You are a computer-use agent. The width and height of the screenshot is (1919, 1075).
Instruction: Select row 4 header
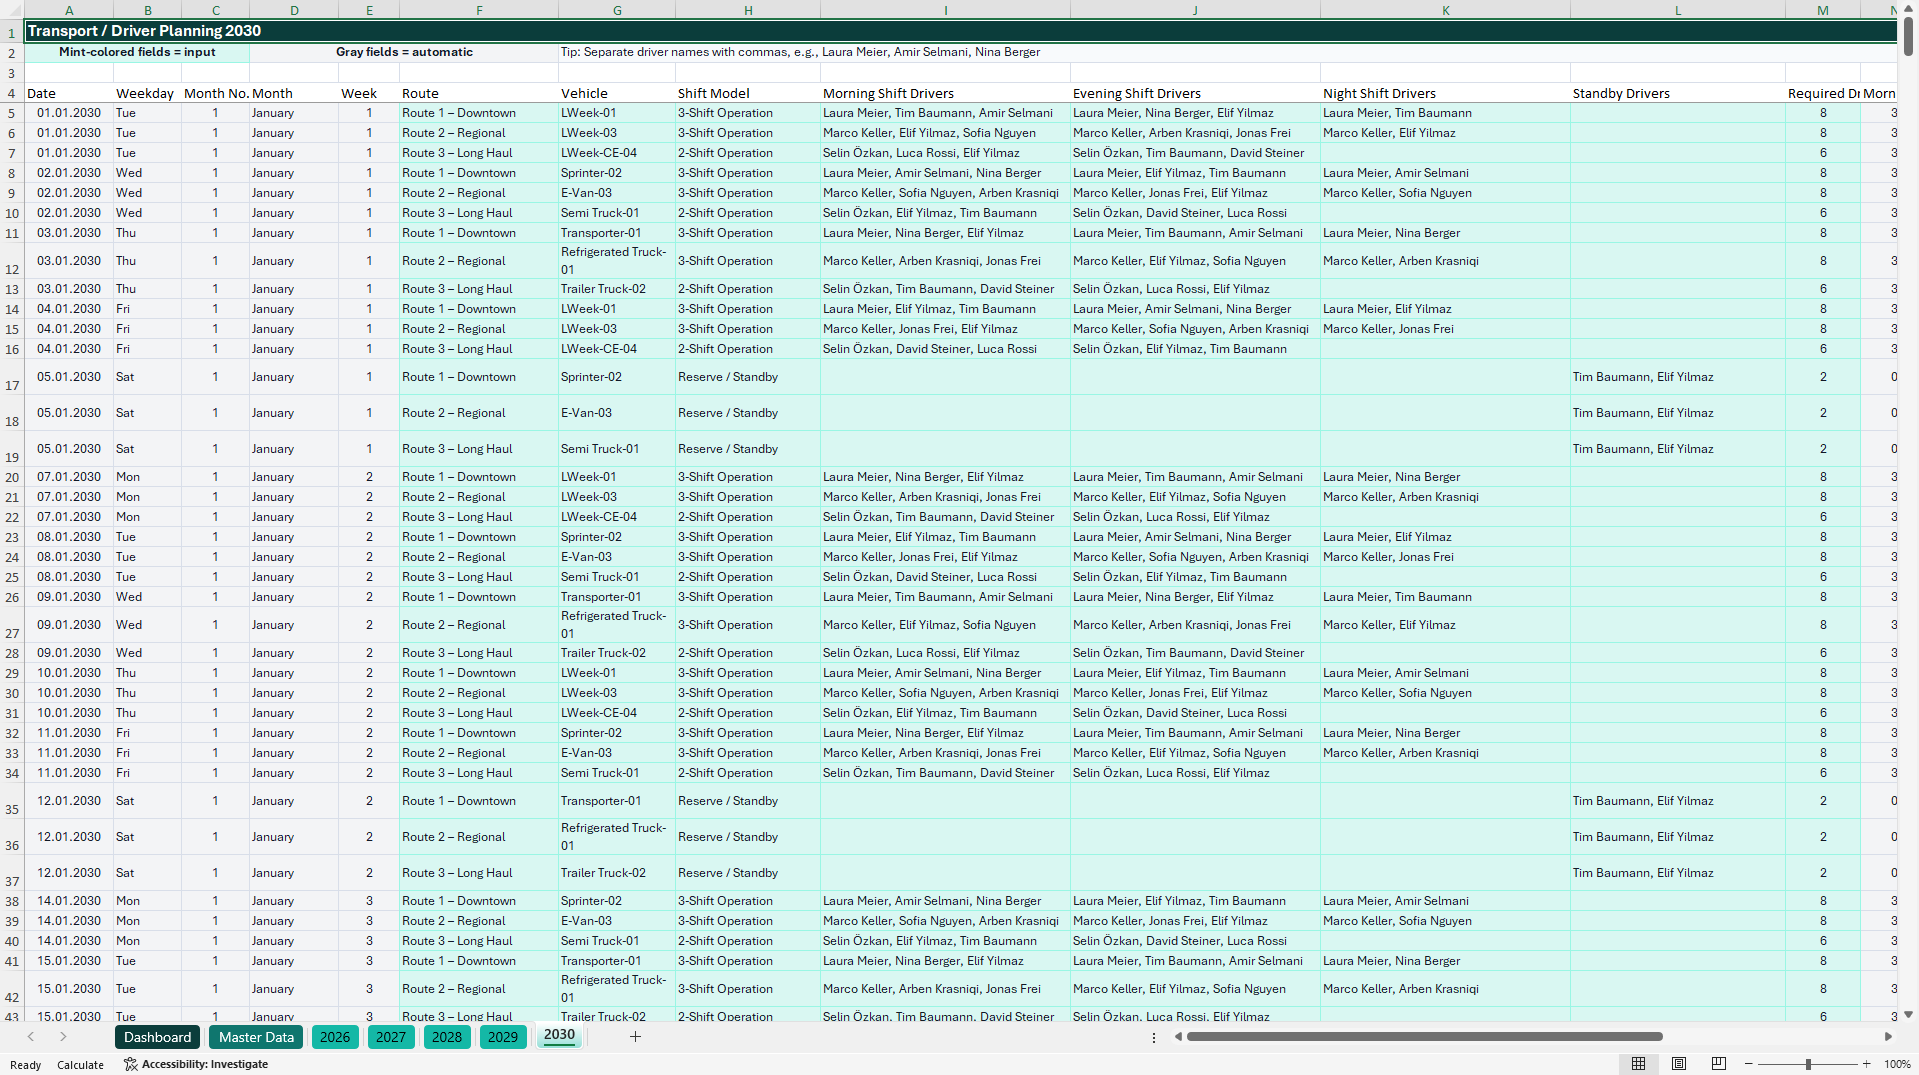[12, 93]
